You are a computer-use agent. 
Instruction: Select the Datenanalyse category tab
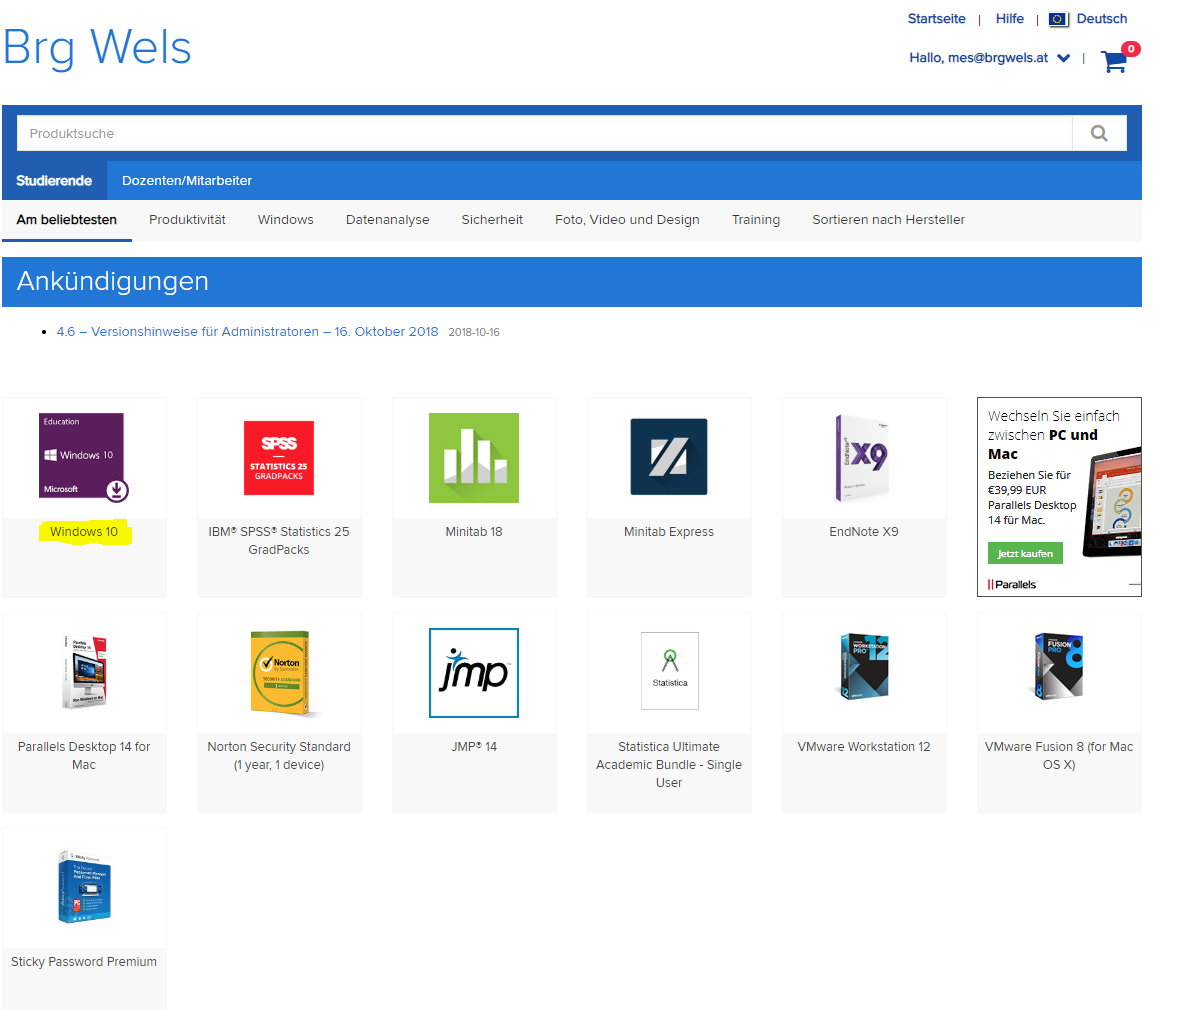point(387,220)
